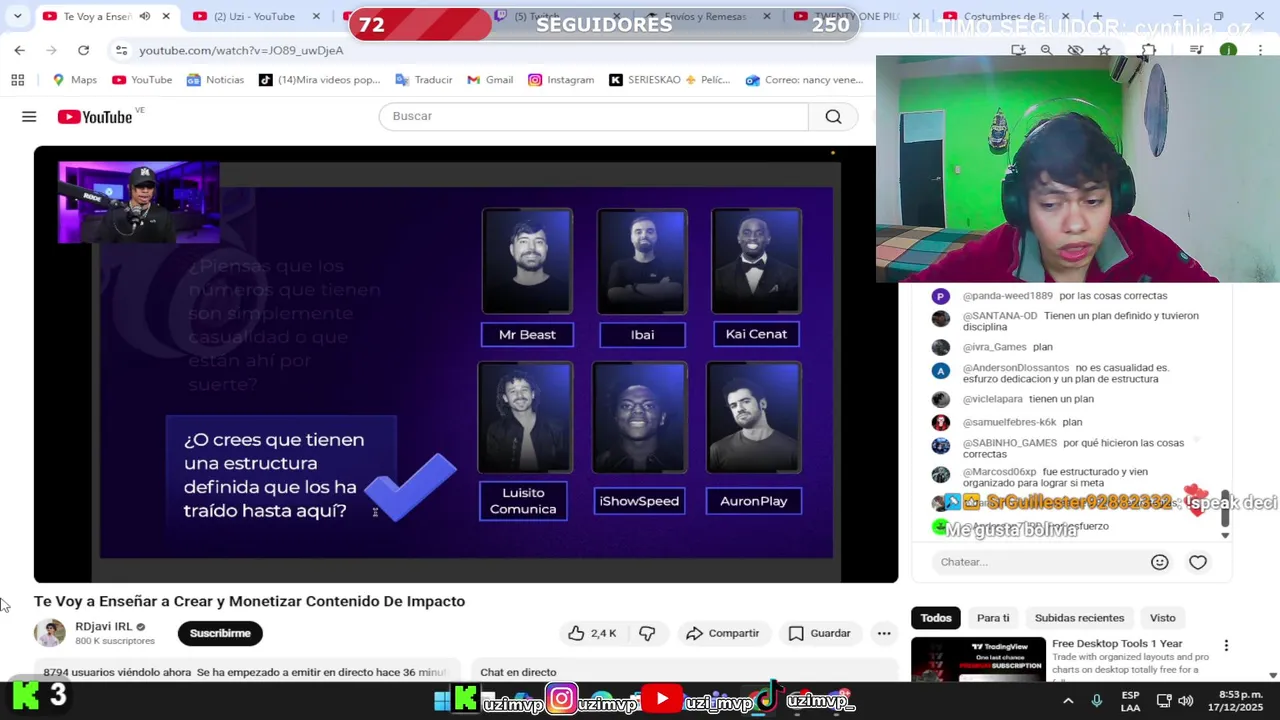View site information icon in address bar
Image resolution: width=1280 pixels, height=720 pixels.
click(x=121, y=50)
